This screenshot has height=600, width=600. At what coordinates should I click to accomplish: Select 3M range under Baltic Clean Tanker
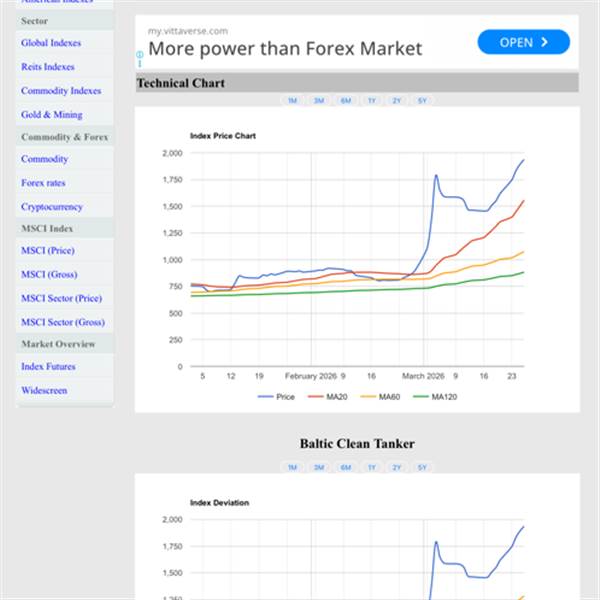tap(319, 467)
